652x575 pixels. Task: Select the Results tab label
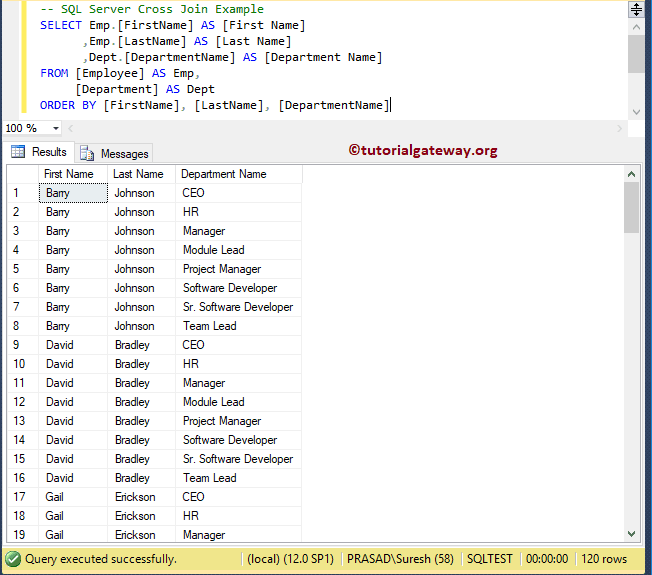(49, 152)
